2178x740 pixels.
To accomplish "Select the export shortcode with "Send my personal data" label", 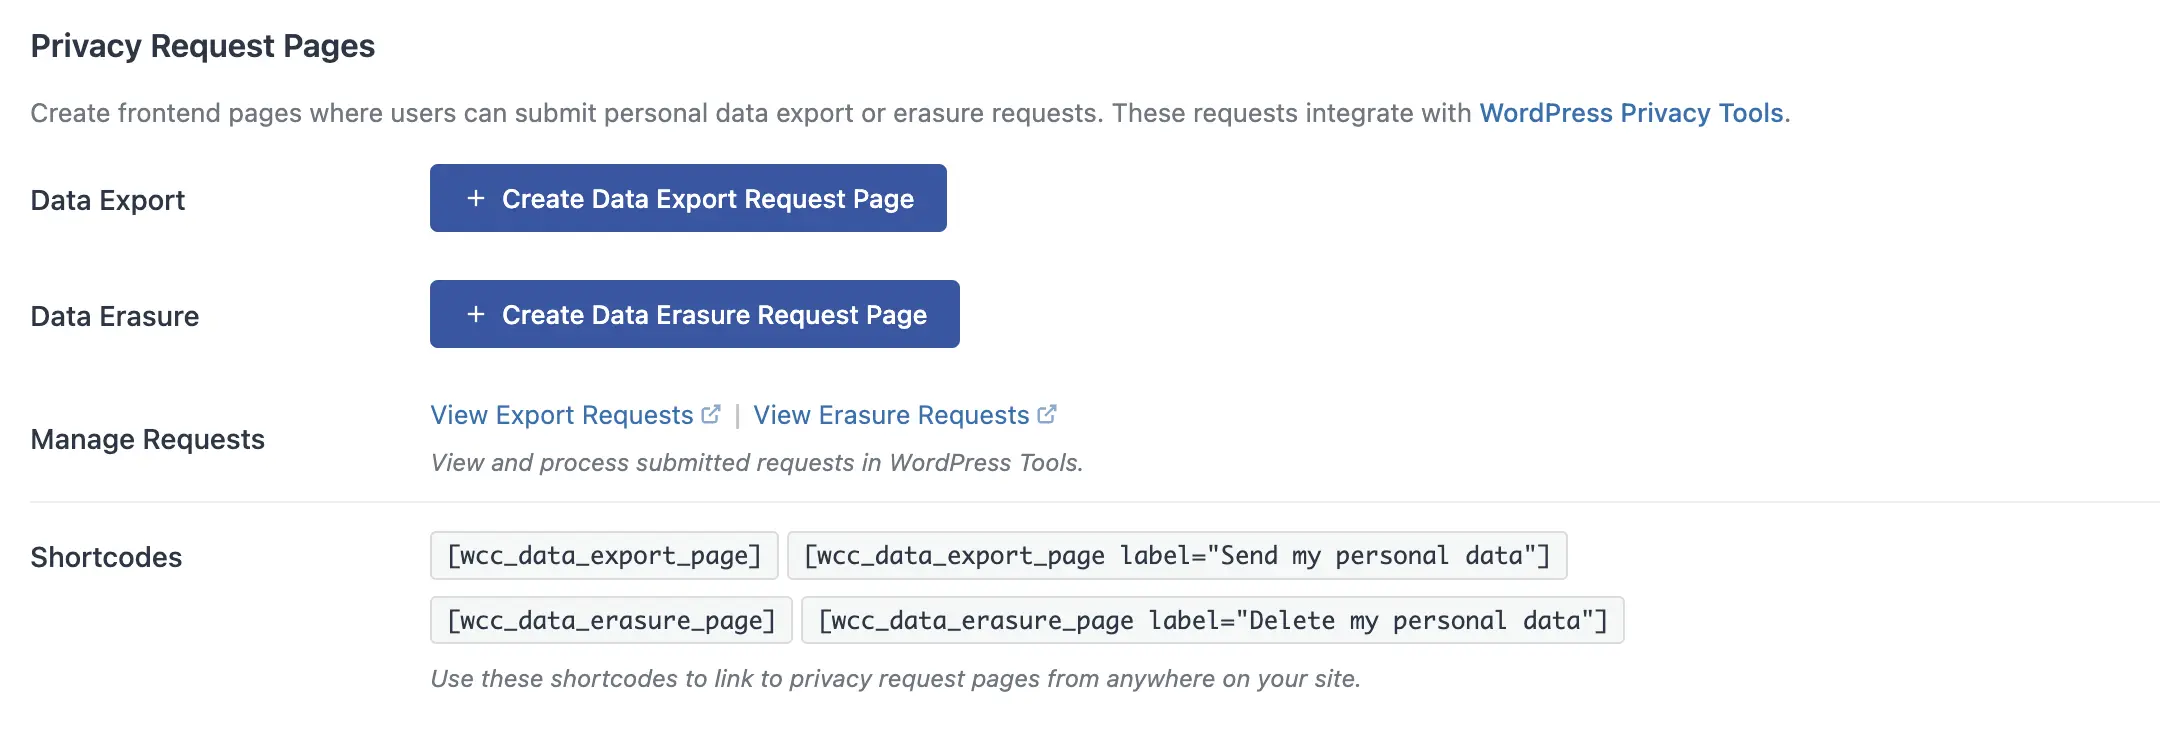I will [1177, 555].
